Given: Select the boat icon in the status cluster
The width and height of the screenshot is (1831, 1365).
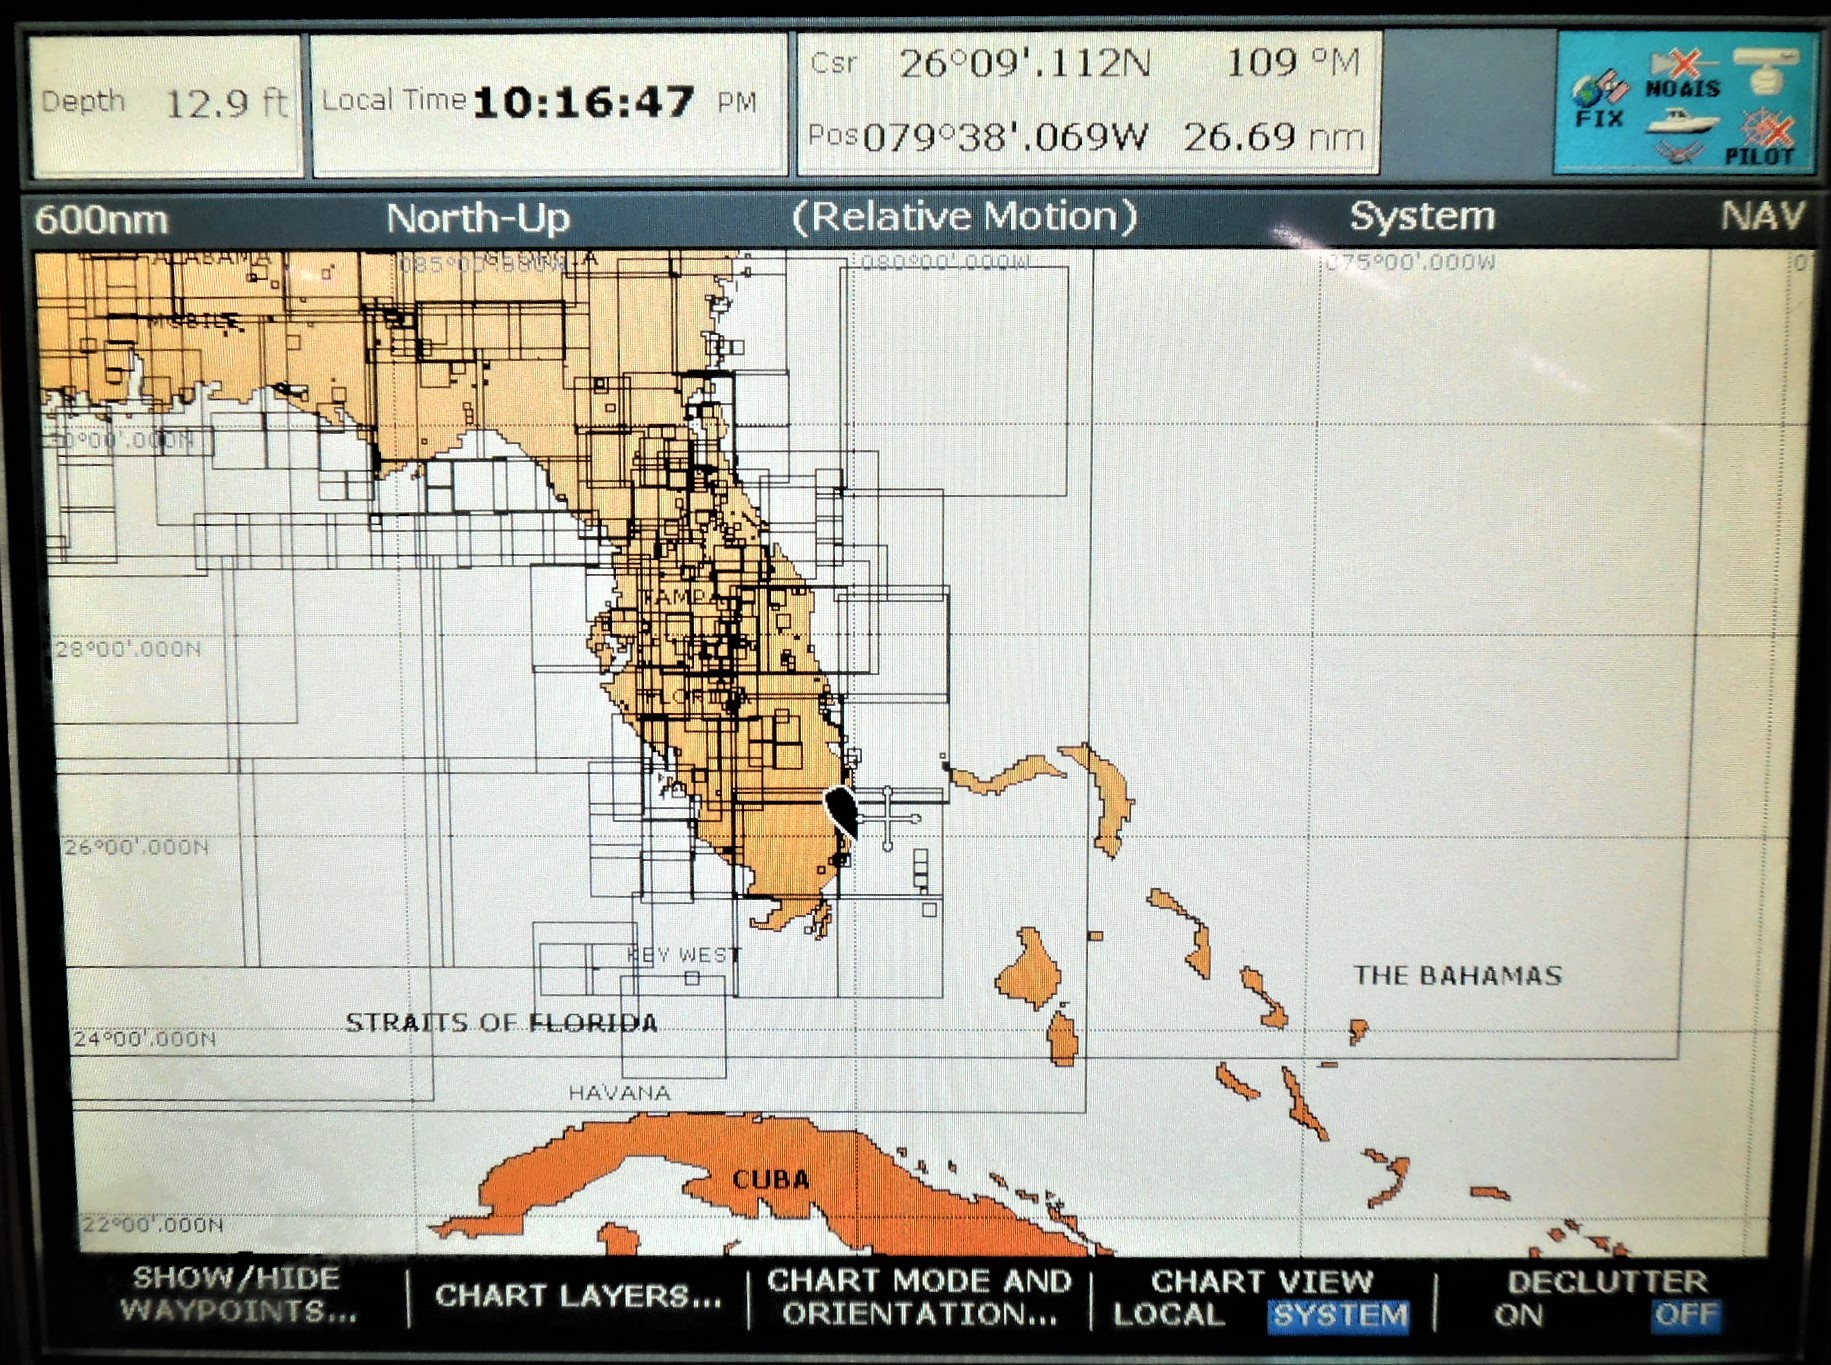Looking at the screenshot, I should 1684,122.
